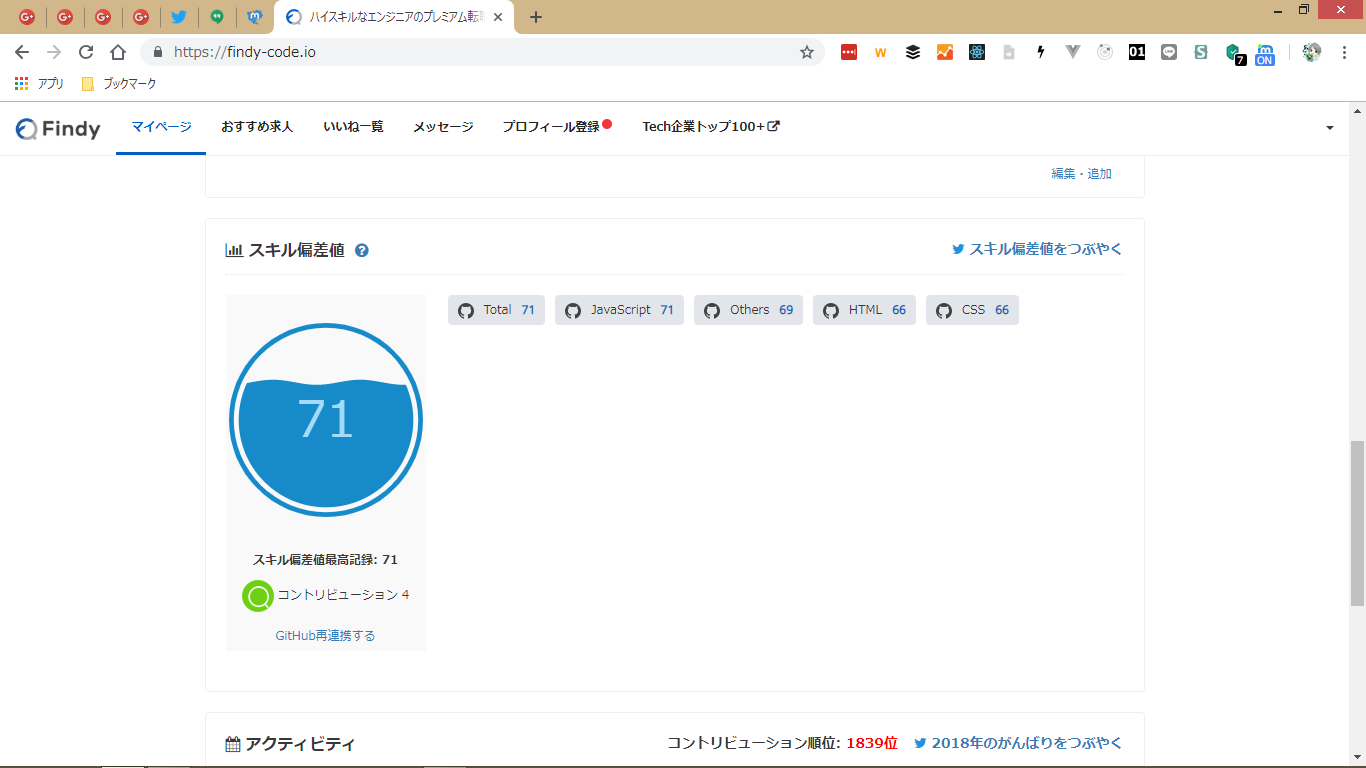Open the メッセージ menu item
Viewport: 1366px width, 768px height.
pyautogui.click(x=443, y=127)
